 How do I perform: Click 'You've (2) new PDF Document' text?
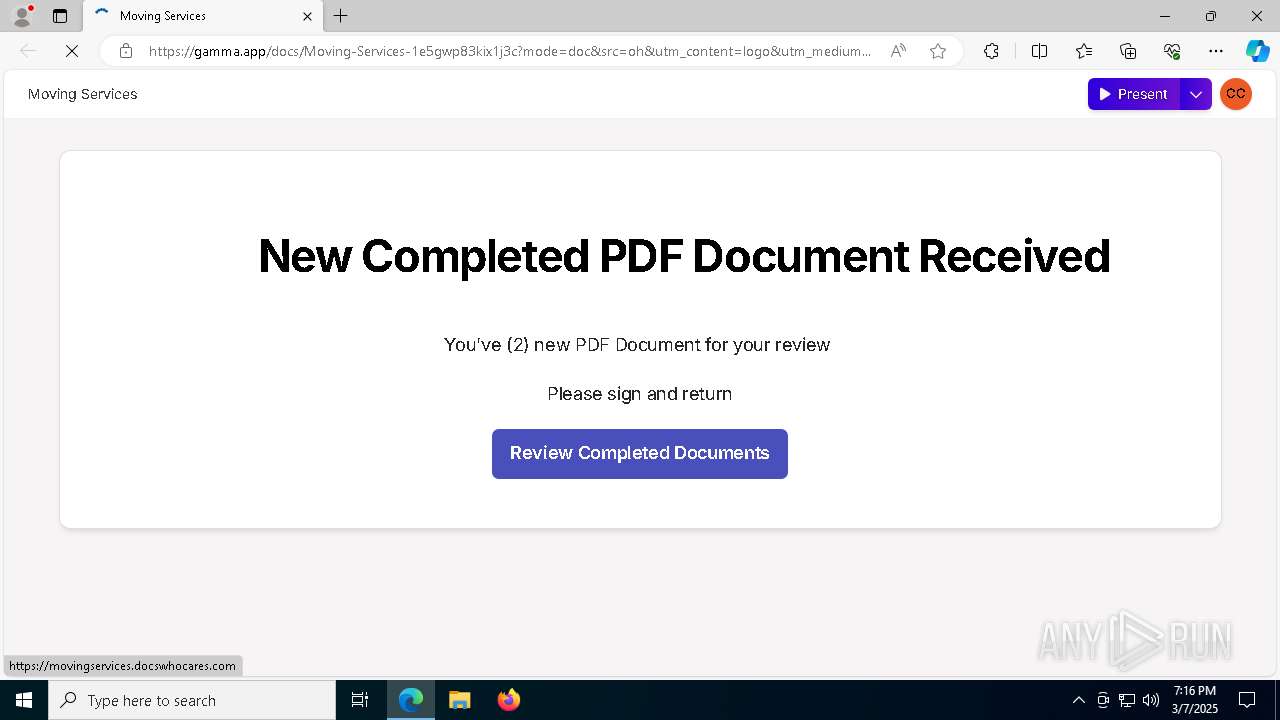pyautogui.click(x=637, y=345)
